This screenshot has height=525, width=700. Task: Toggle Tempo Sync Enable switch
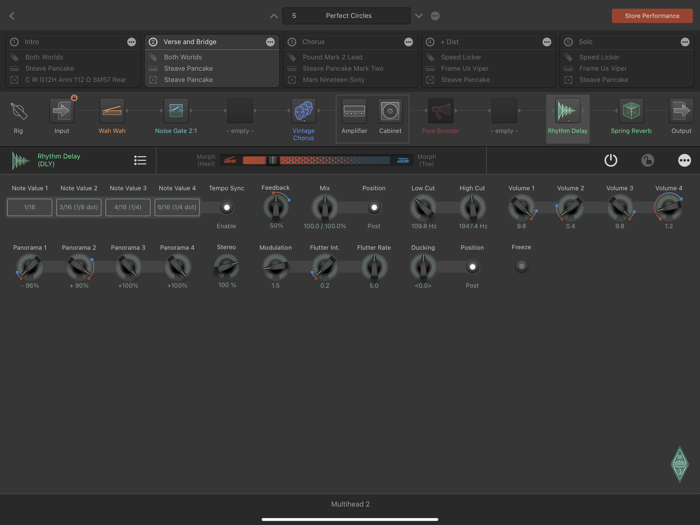coord(226,207)
